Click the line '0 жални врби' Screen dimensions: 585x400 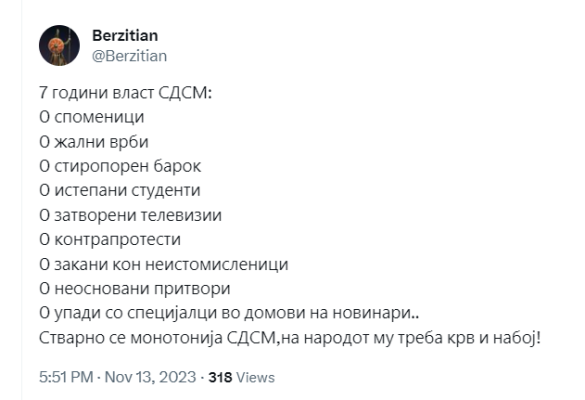tap(94, 141)
